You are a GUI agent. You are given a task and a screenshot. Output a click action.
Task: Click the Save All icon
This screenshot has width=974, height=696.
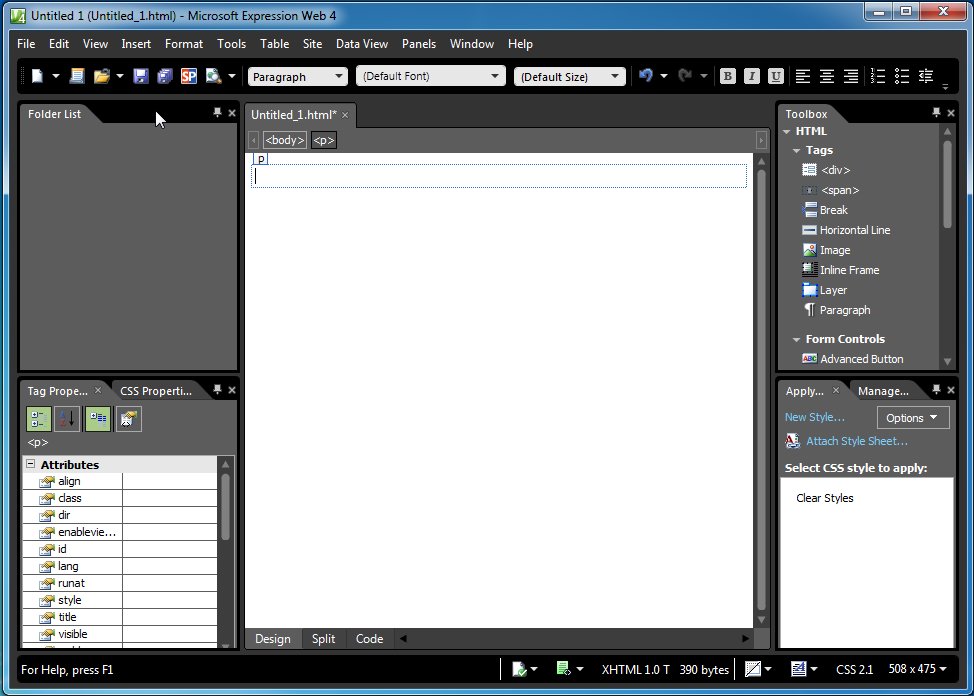pos(165,76)
